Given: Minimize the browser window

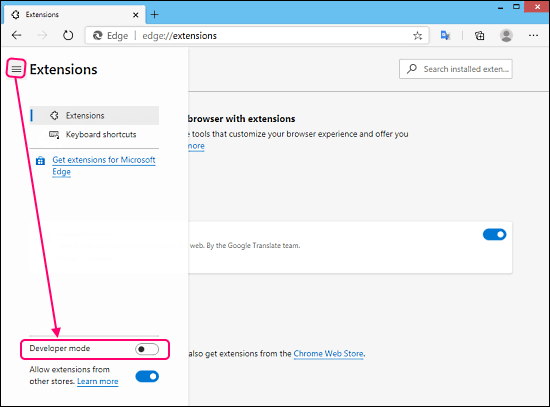Looking at the screenshot, I should [x=501, y=7].
